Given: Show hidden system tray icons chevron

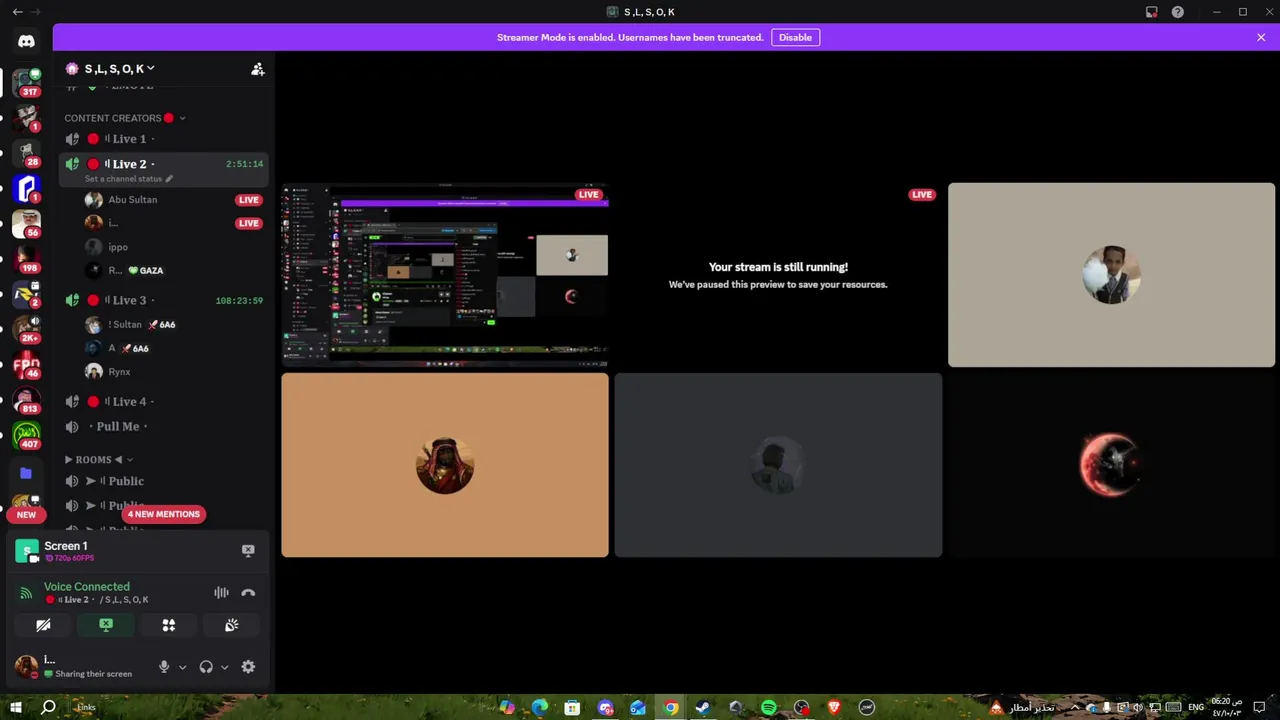Looking at the screenshot, I should [x=1075, y=708].
